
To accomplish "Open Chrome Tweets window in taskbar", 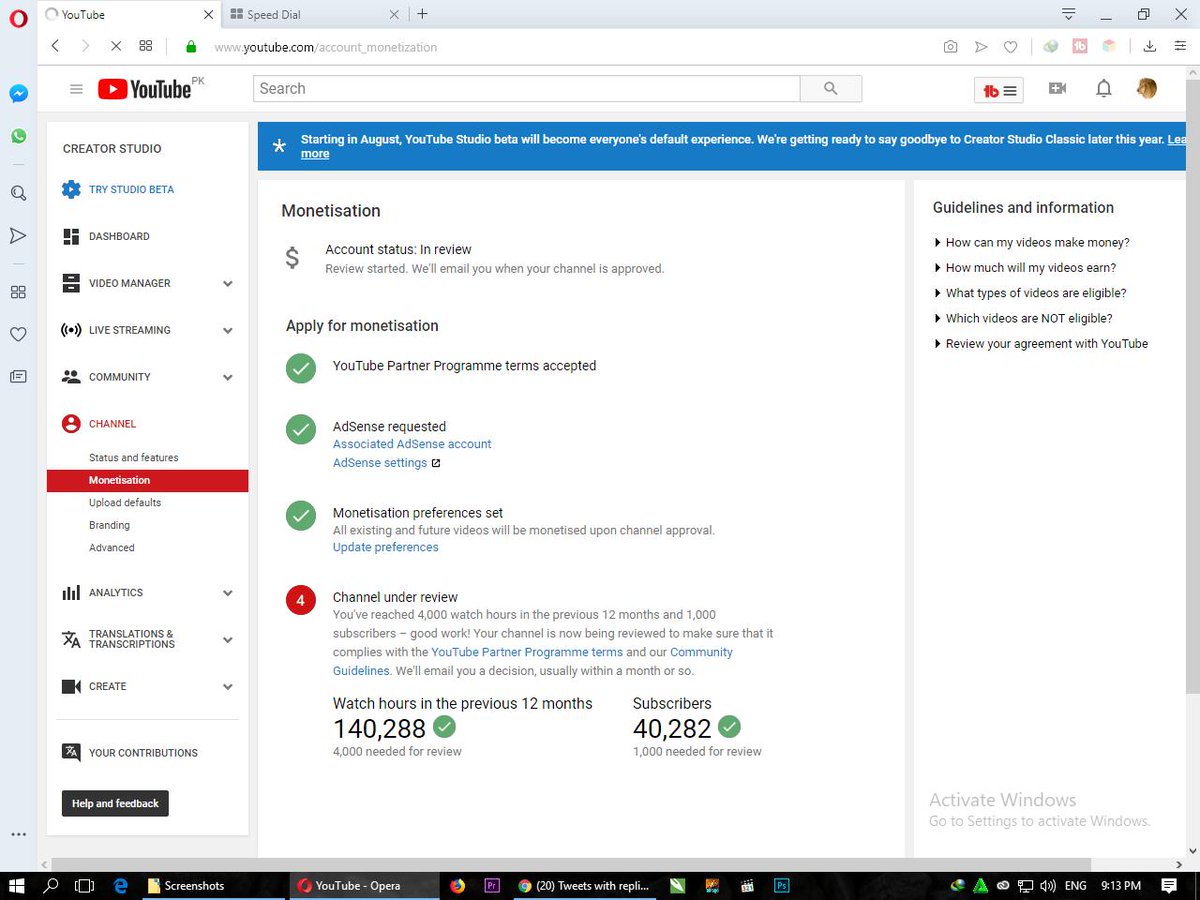I will click(586, 885).
